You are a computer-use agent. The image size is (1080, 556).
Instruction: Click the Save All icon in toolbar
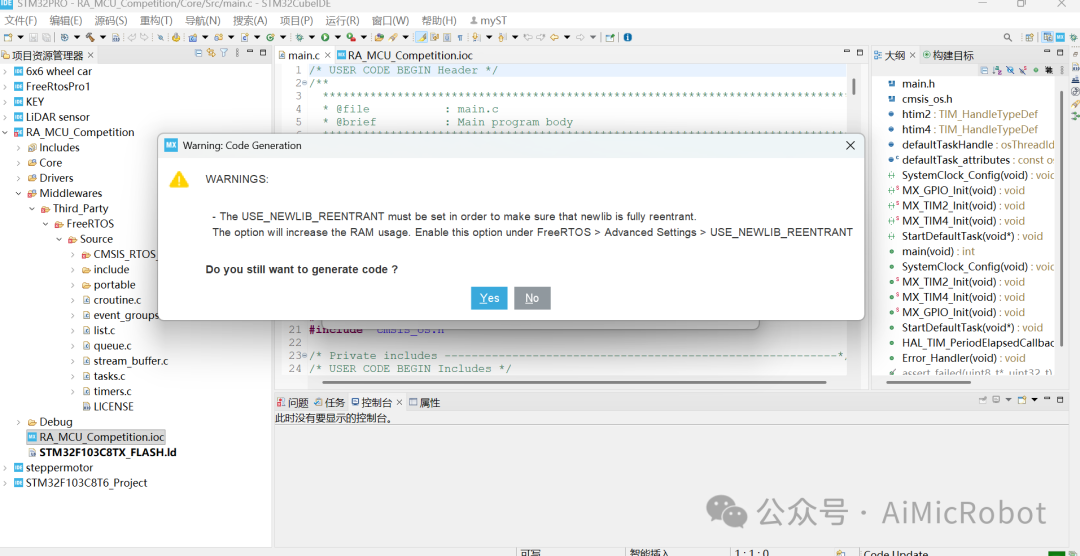pos(47,37)
